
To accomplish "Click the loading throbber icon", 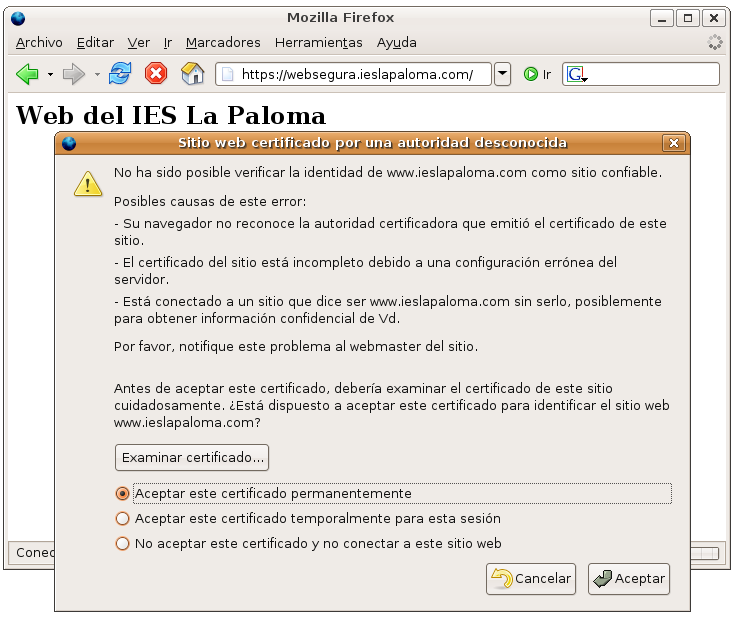I will coord(715,42).
